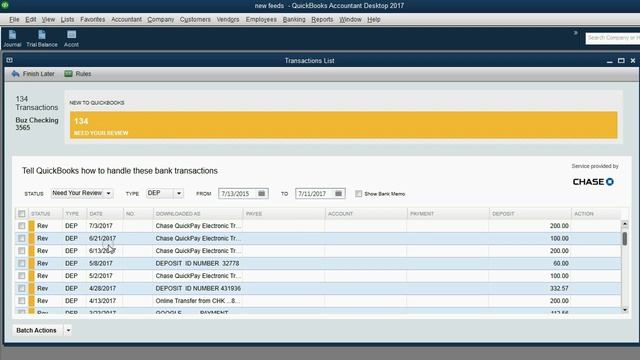The height and width of the screenshot is (360, 640).
Task: Click the QuickBooks application icon
Action: [4, 5]
